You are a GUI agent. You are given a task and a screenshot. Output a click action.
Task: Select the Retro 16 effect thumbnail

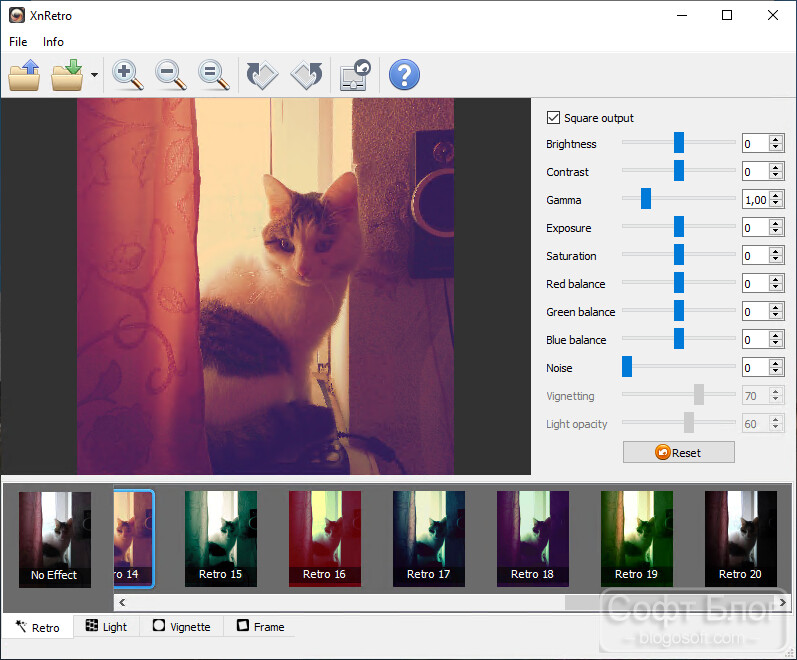click(x=325, y=538)
